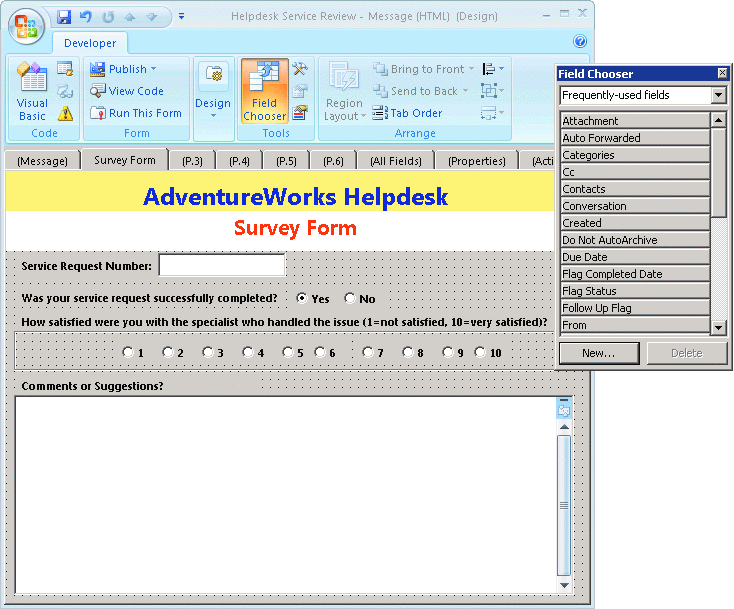Image resolution: width=734 pixels, height=609 pixels.
Task: Open the (Properties) tab
Action: coord(477,161)
